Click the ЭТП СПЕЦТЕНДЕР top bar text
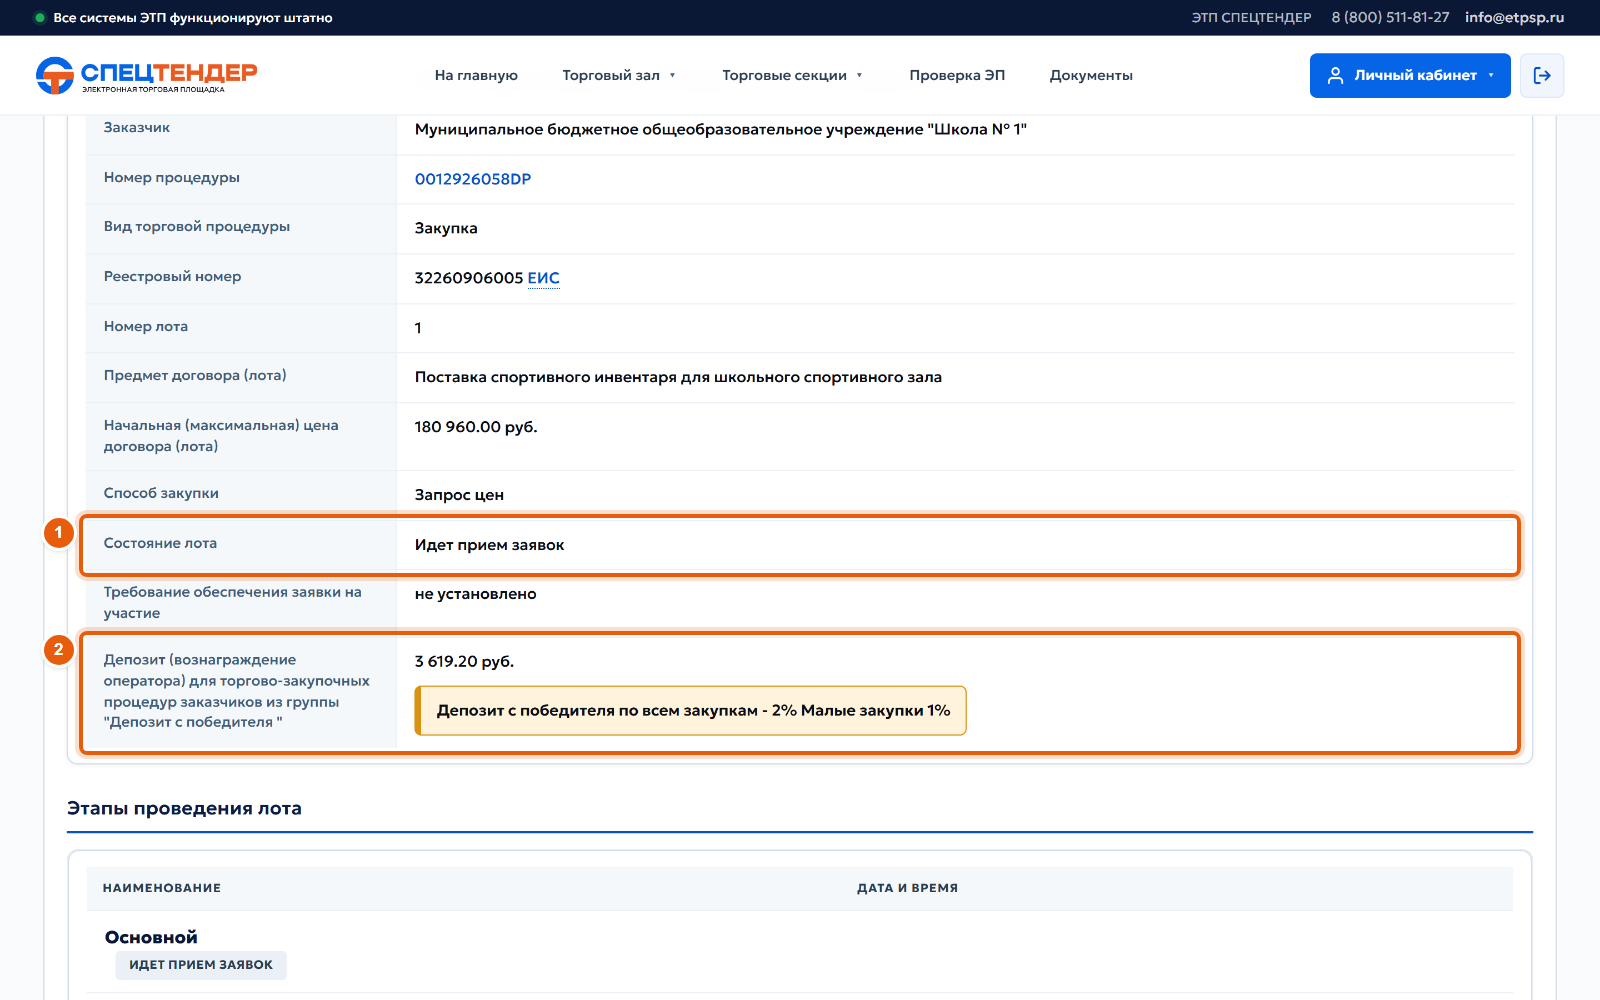Image resolution: width=1600 pixels, height=1000 pixels. pyautogui.click(x=1251, y=18)
